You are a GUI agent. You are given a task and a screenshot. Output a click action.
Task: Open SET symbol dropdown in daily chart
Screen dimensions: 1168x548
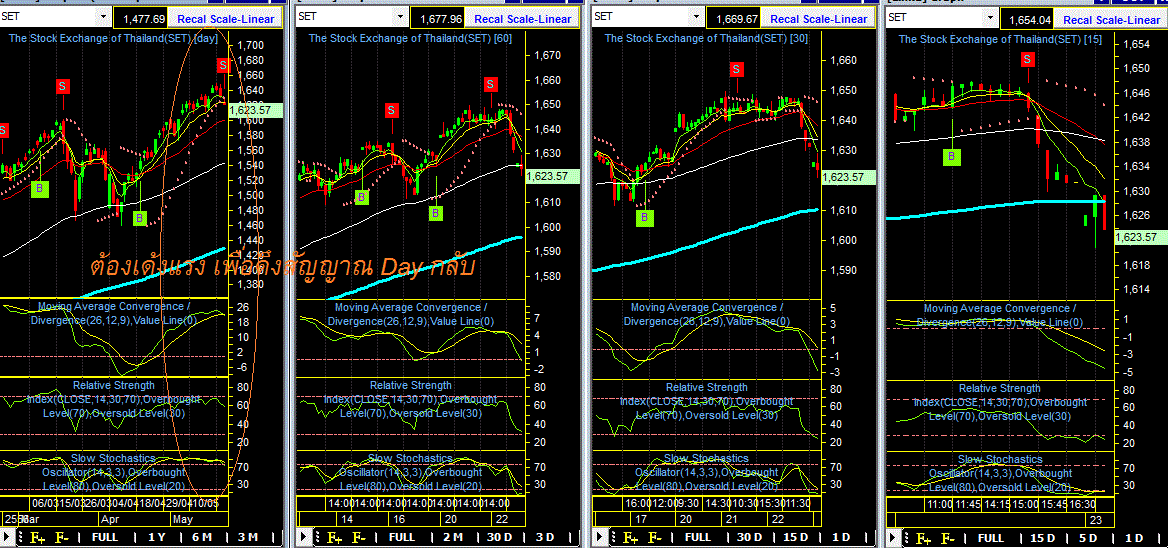click(103, 16)
